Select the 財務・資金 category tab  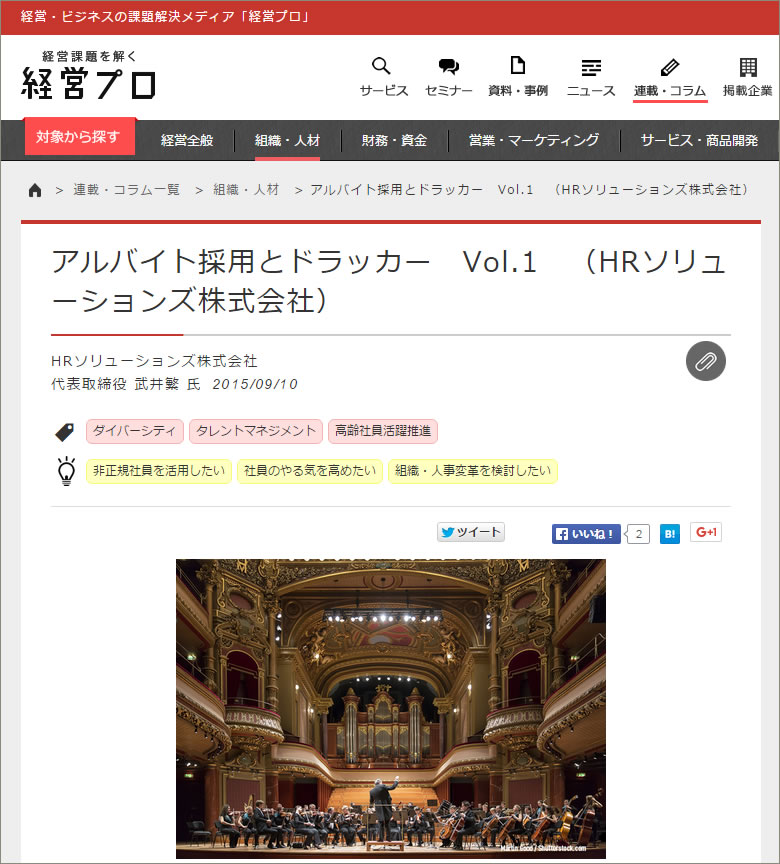click(x=394, y=141)
